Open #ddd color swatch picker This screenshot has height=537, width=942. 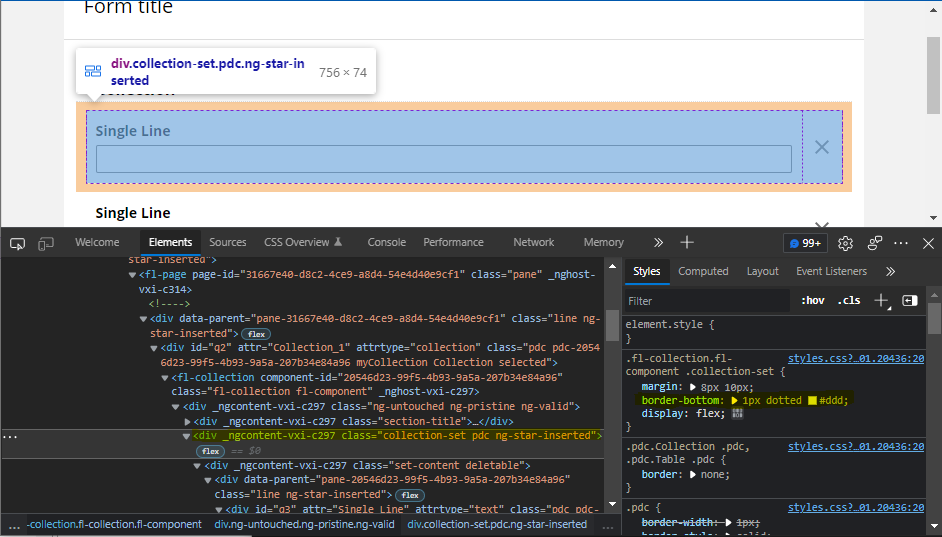(x=812, y=401)
